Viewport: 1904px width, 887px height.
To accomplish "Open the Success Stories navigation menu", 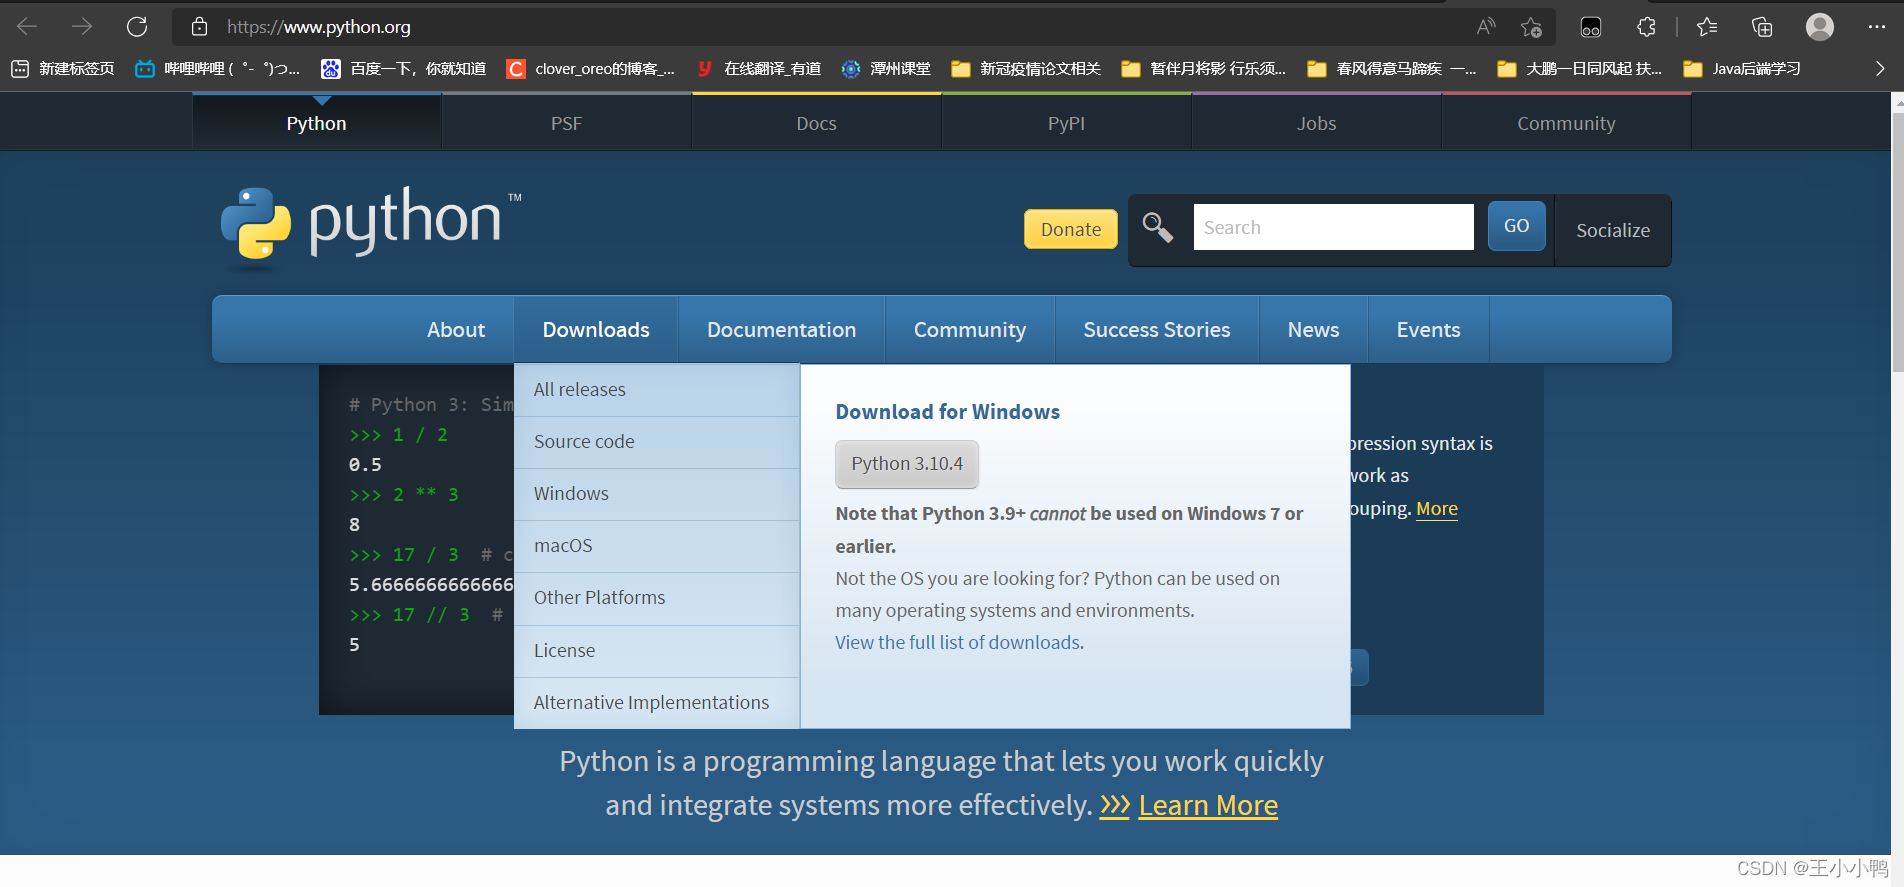I will point(1157,329).
